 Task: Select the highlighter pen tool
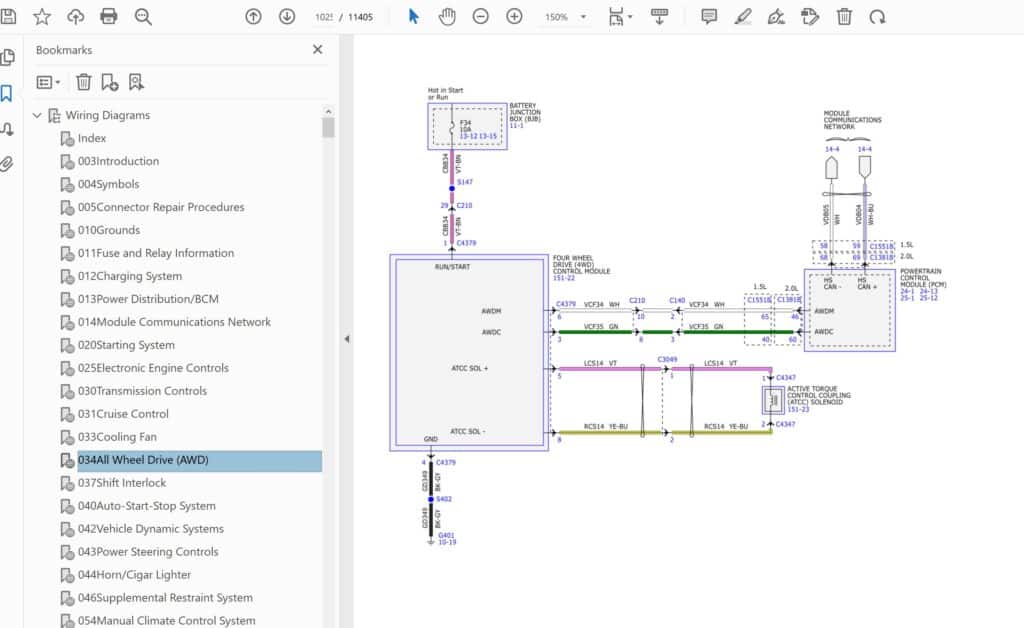742,16
